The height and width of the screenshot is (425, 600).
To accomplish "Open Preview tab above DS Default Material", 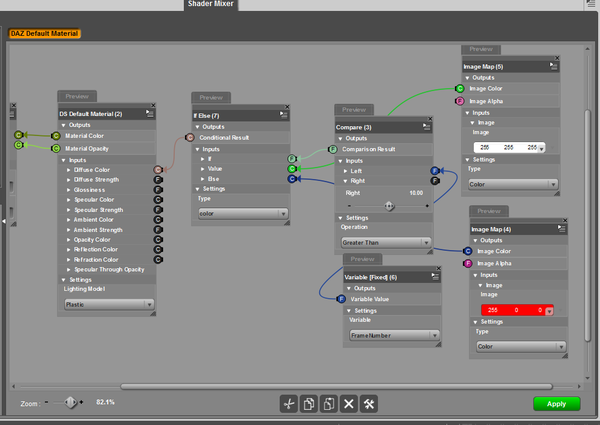I will click(77, 96).
